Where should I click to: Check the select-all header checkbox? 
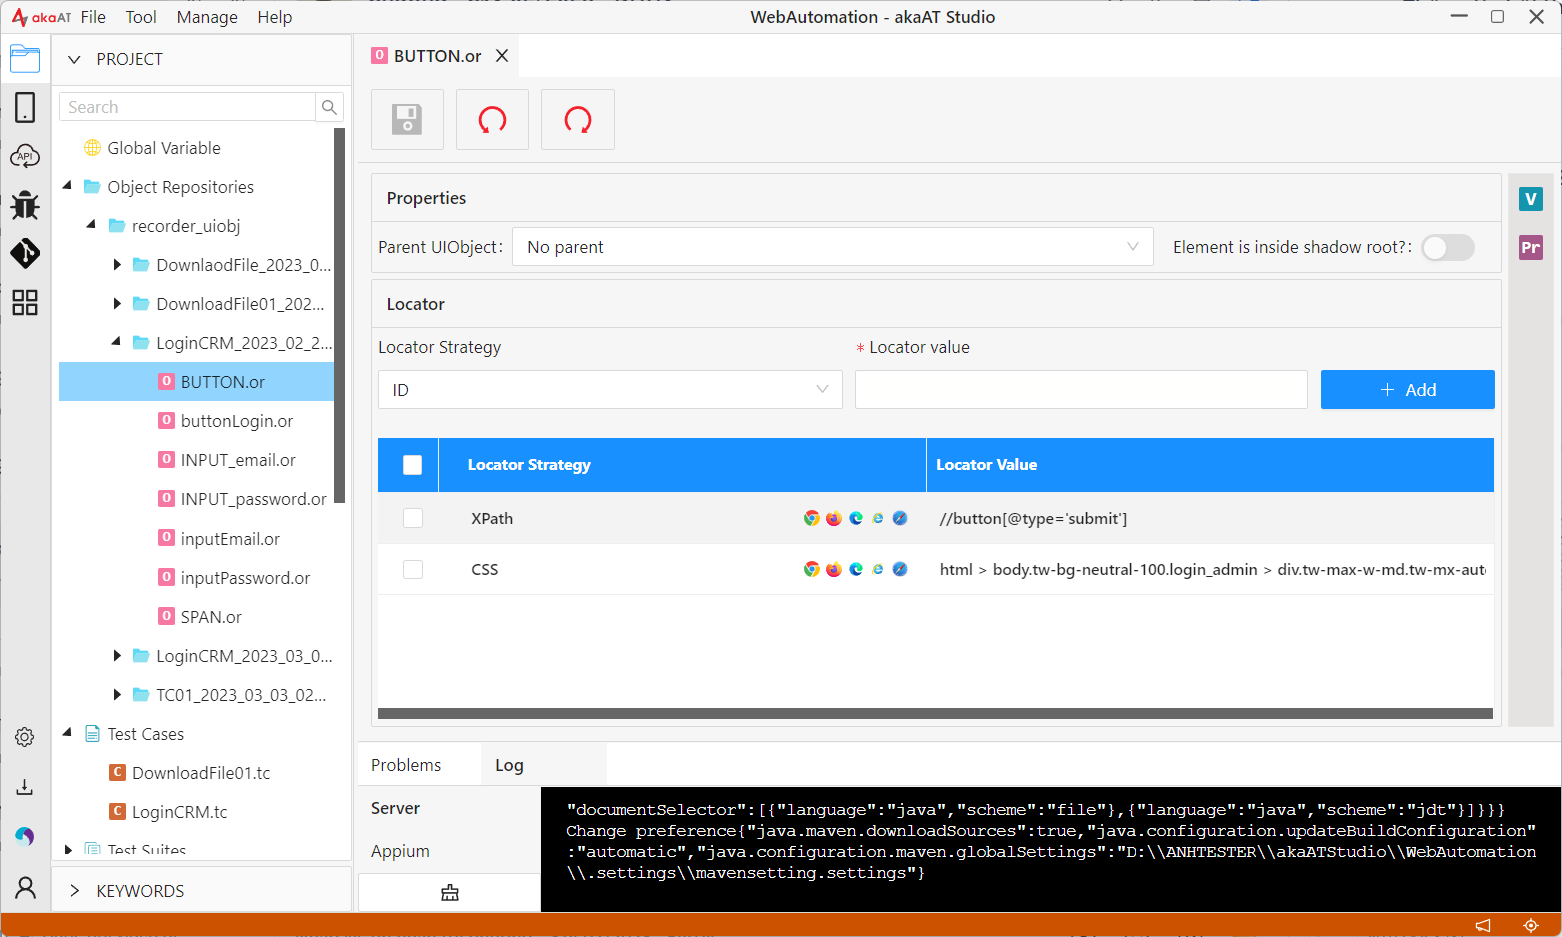pyautogui.click(x=412, y=465)
